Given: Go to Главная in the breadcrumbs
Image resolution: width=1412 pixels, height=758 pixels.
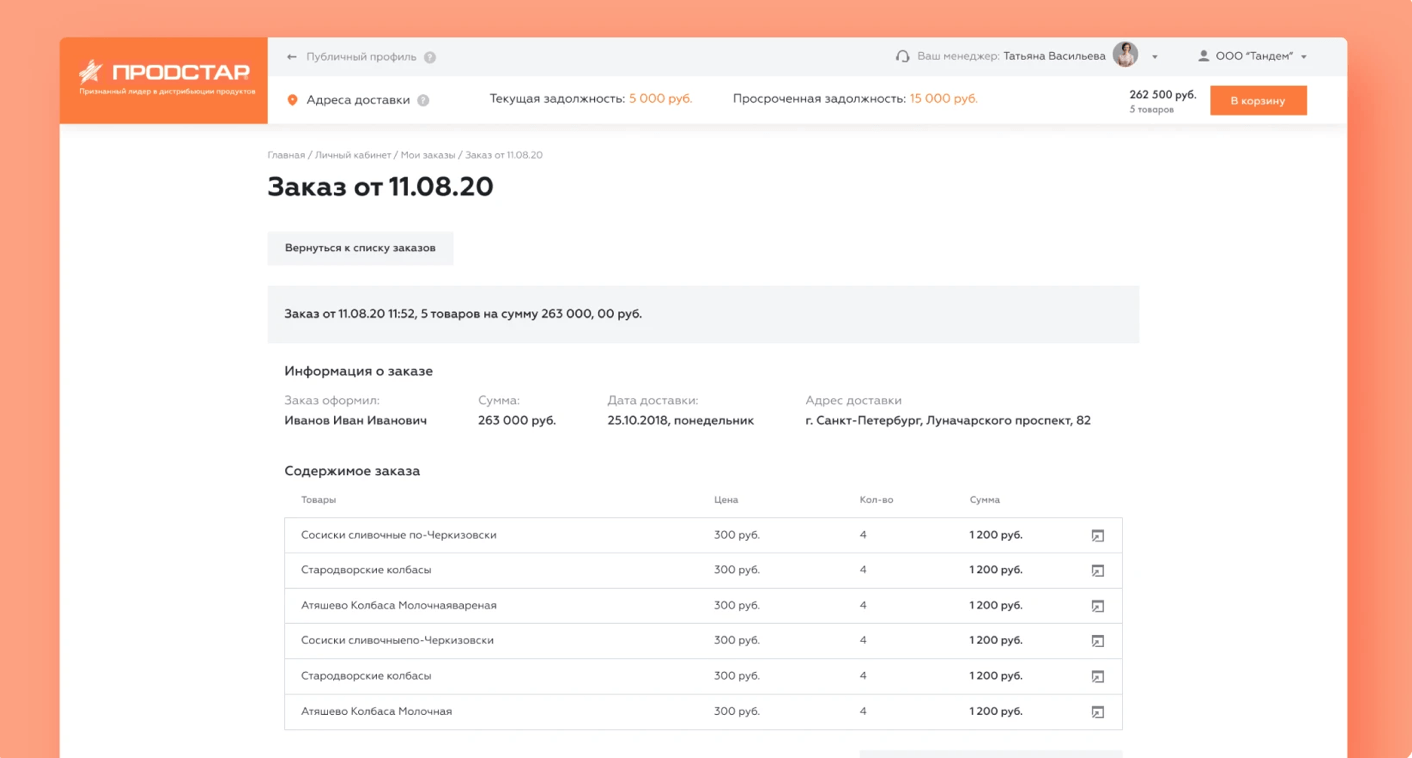Looking at the screenshot, I should (x=286, y=155).
